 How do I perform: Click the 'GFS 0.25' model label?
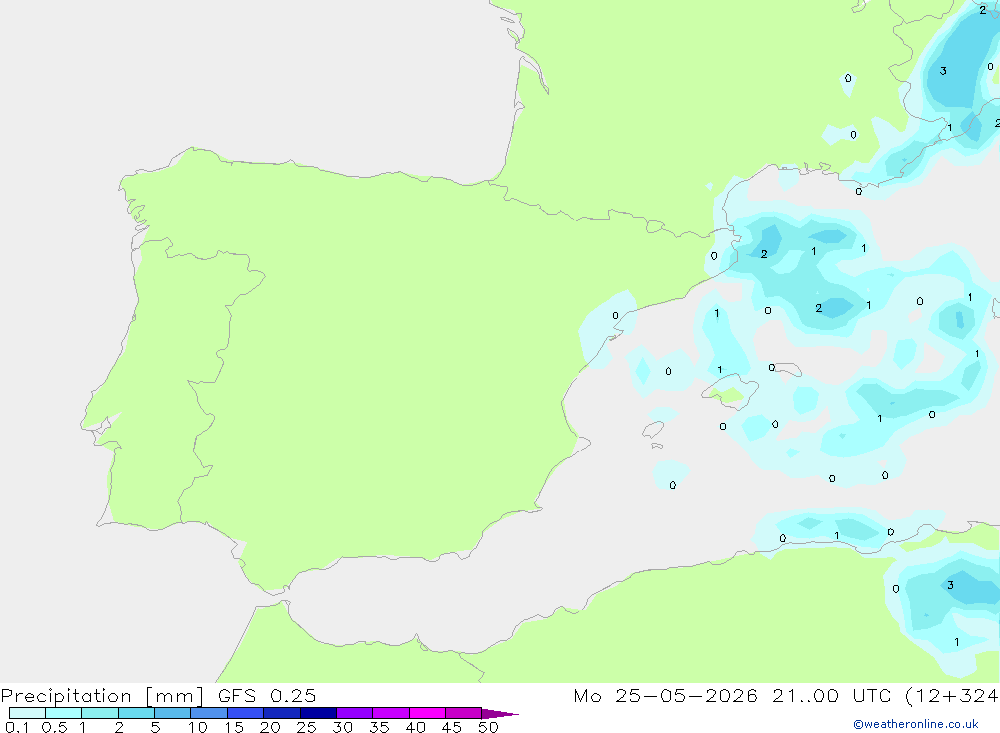[x=267, y=695]
